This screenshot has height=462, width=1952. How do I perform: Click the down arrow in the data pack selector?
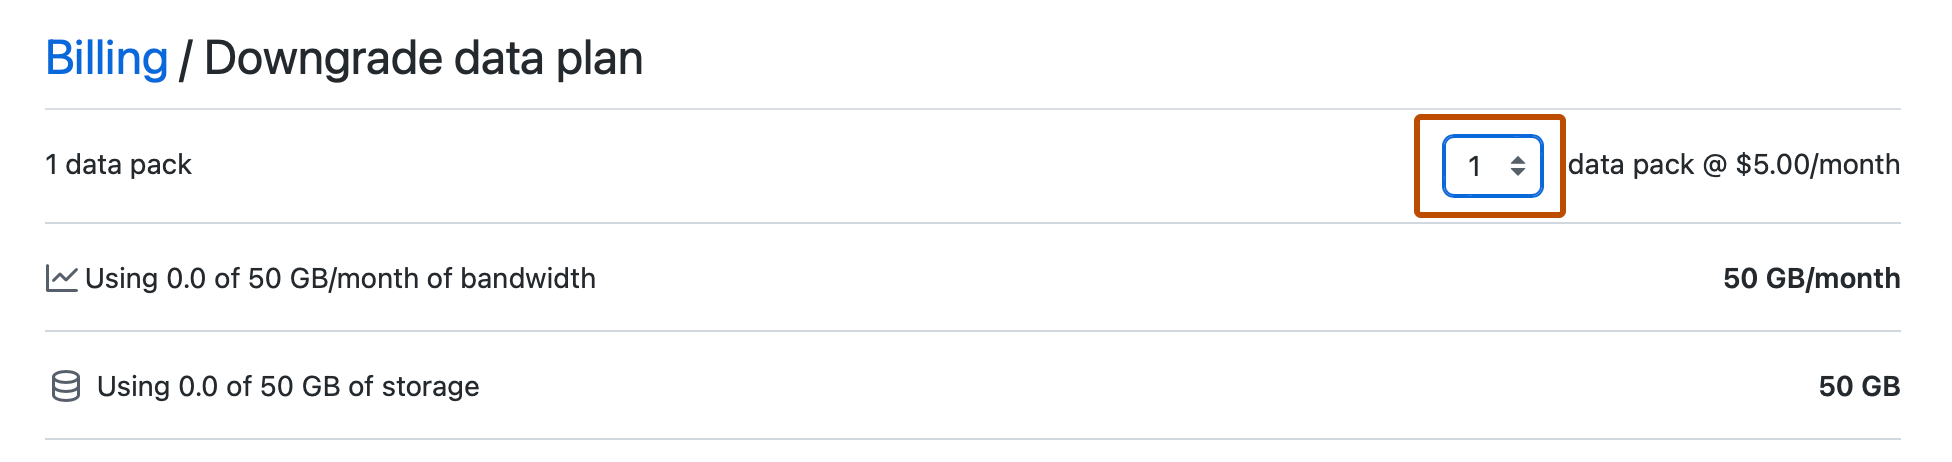(1518, 173)
